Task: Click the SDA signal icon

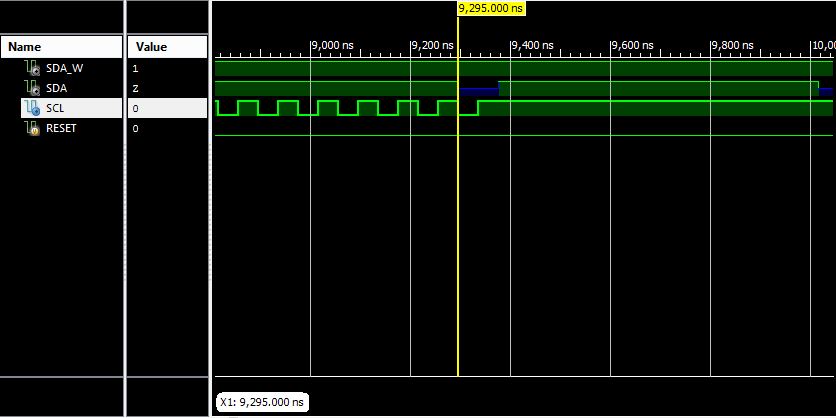Action: click(31, 89)
